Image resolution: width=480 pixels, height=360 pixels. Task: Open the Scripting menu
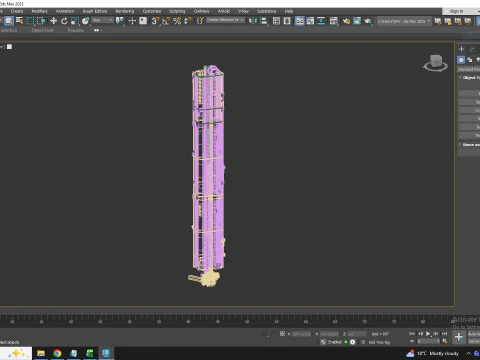177,11
